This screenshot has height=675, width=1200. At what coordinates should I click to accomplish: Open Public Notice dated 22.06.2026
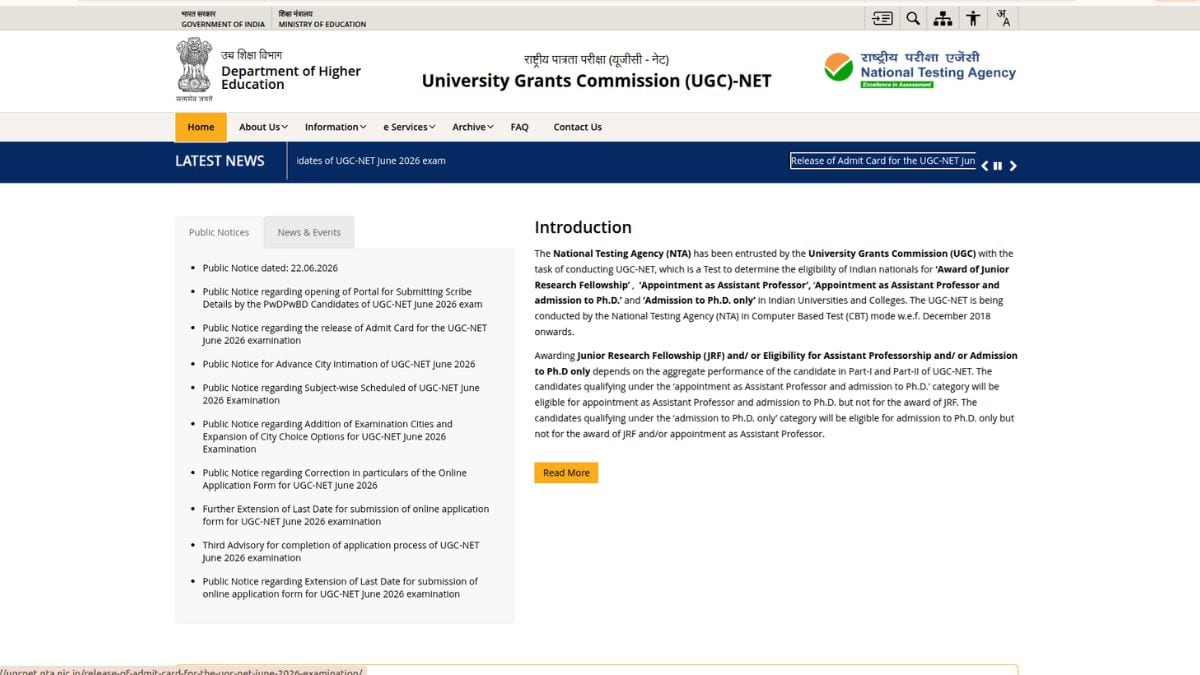(x=270, y=268)
